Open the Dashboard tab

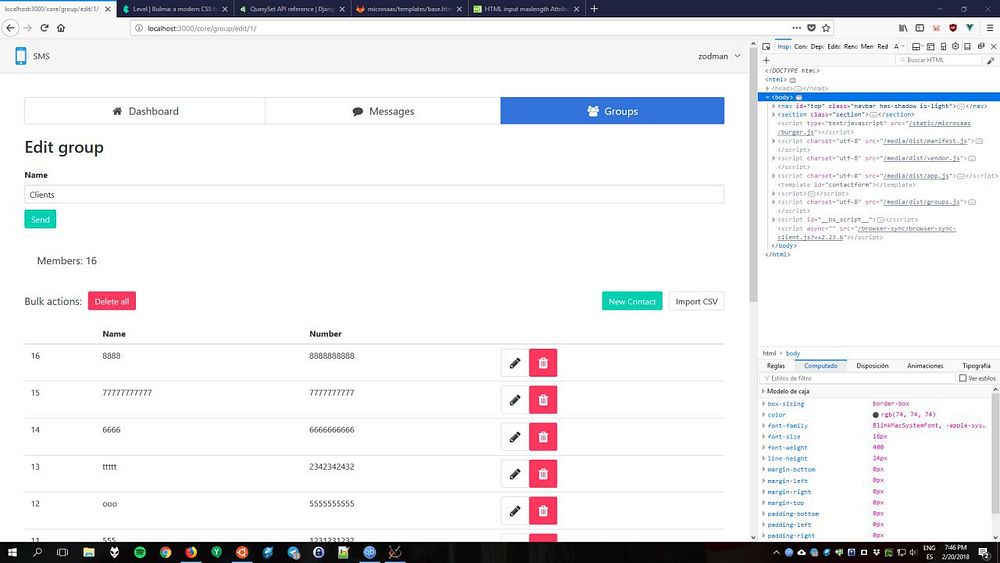[x=145, y=111]
